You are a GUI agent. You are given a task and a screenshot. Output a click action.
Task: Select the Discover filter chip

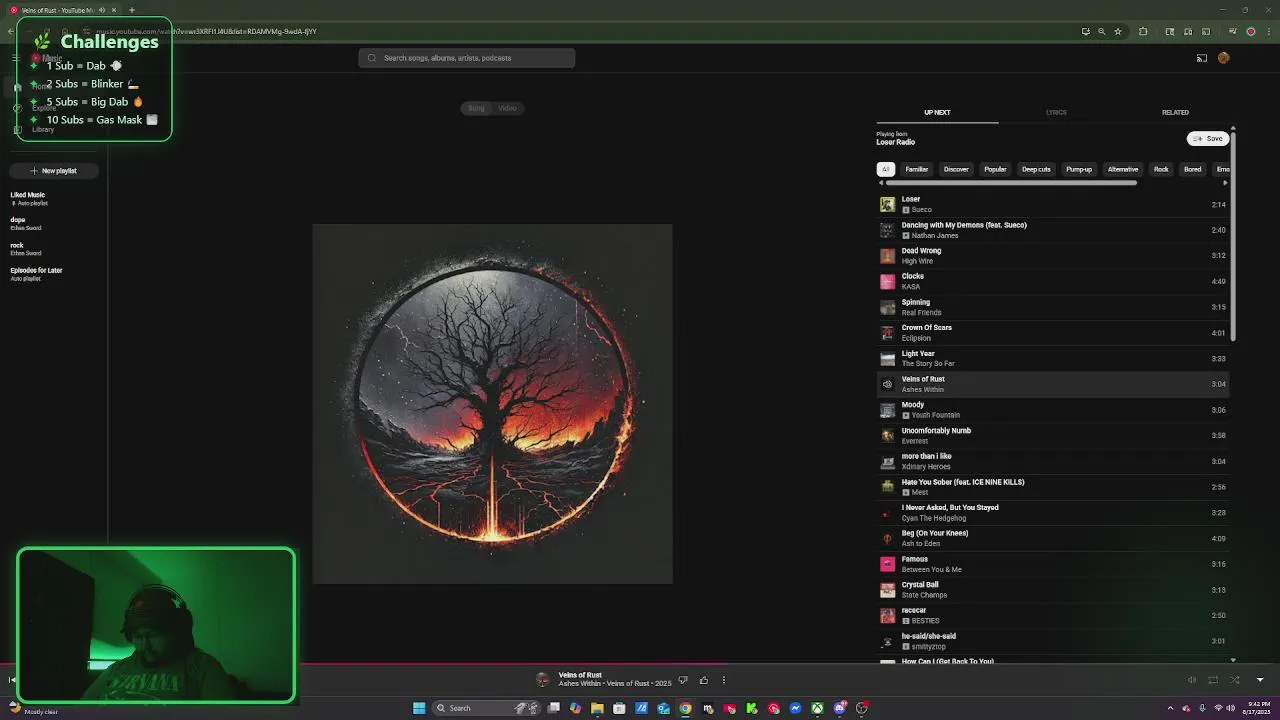coord(956,169)
